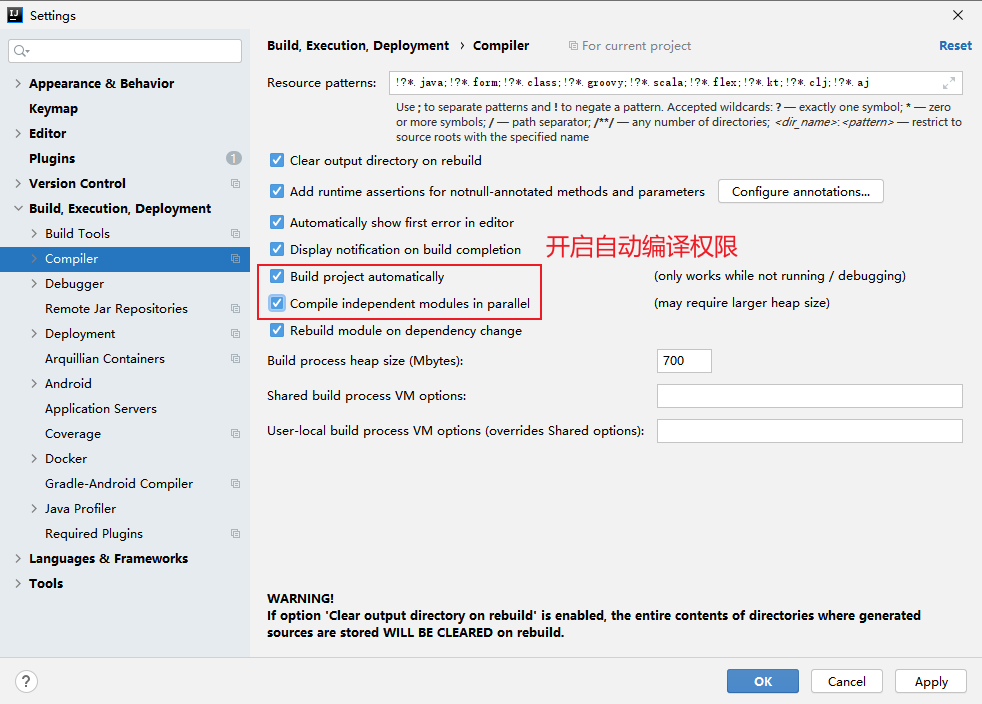This screenshot has width=982, height=704.
Task: Click the project-level icon beside Required Plugins
Action: [235, 534]
